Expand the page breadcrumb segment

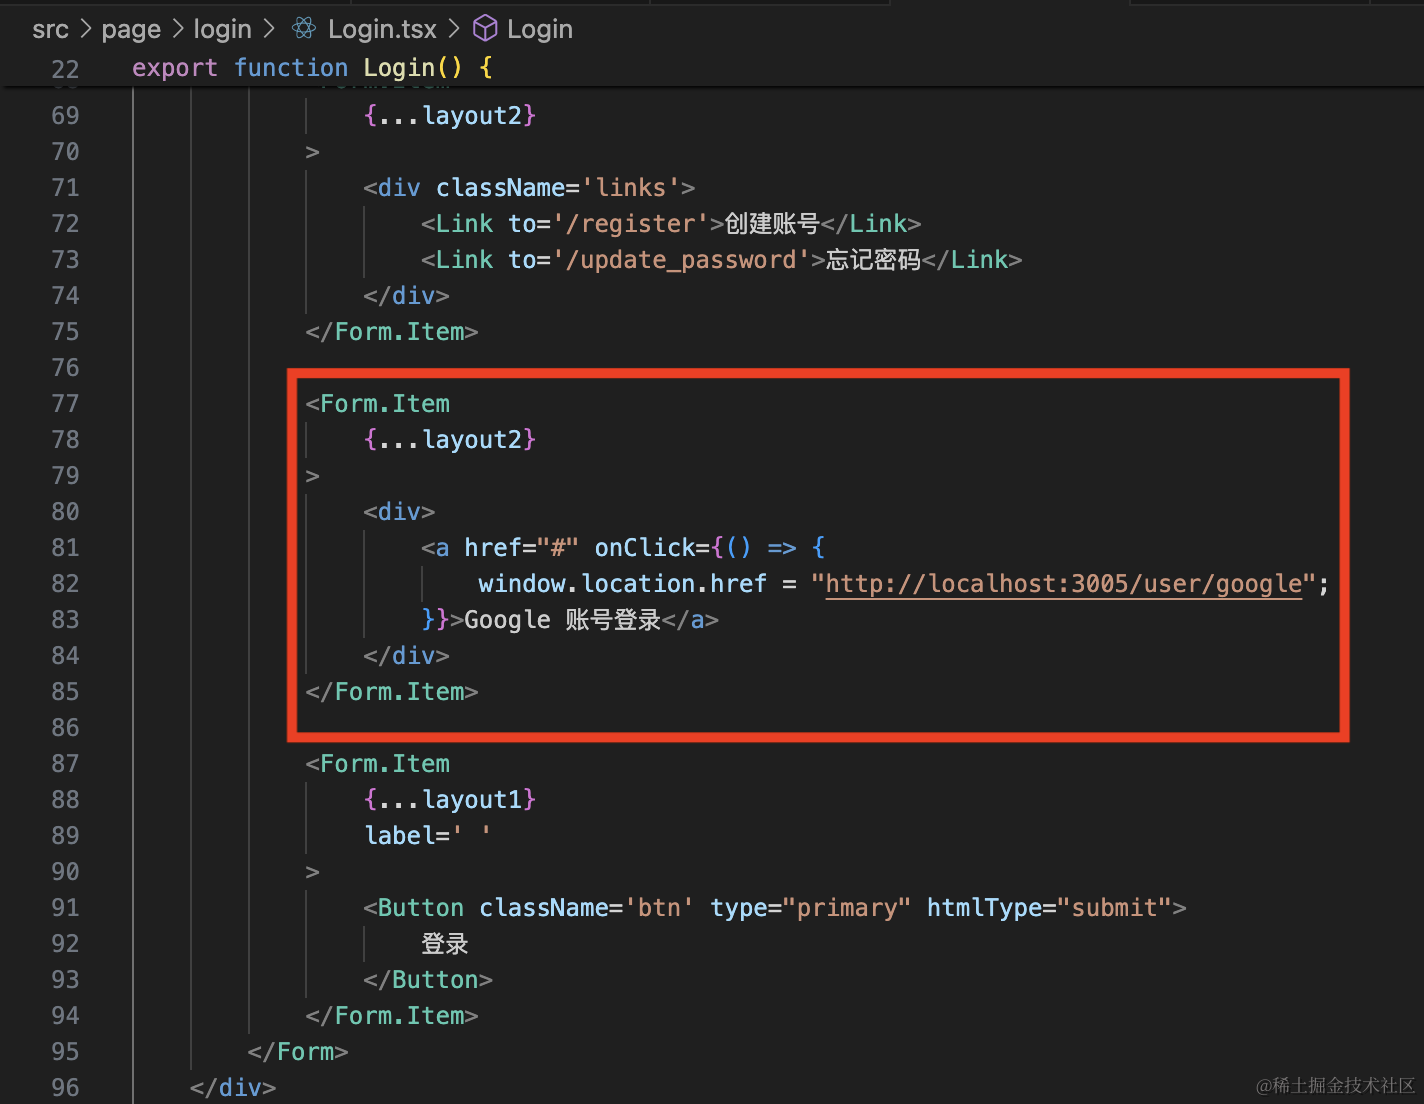coord(131,29)
